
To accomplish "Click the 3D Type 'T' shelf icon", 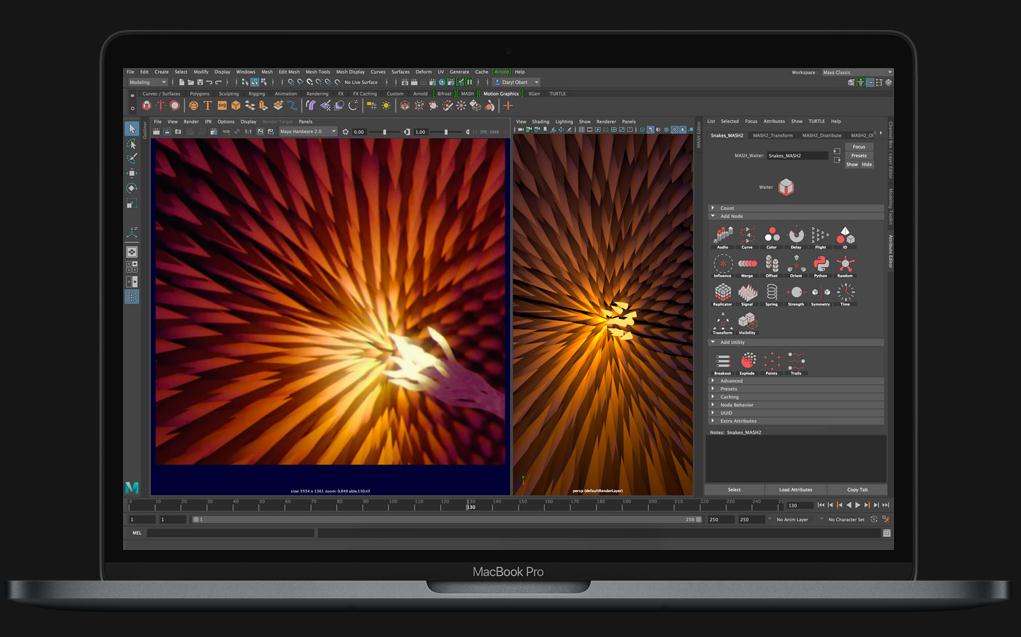I will [208, 106].
